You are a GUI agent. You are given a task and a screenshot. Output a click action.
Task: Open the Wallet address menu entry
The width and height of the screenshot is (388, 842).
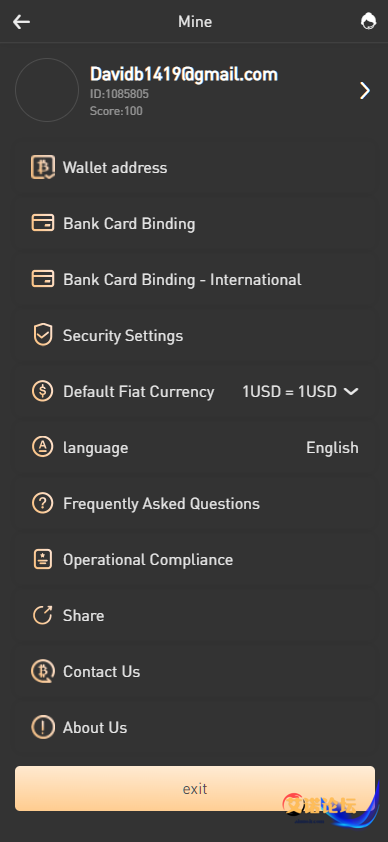click(194, 168)
